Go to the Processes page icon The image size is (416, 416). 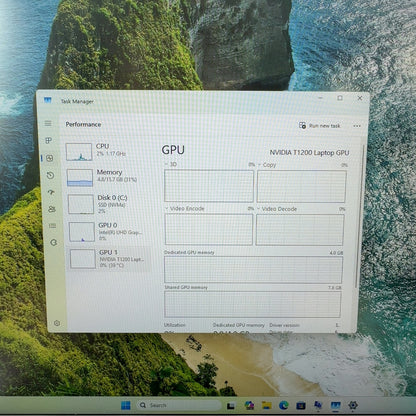click(x=49, y=140)
